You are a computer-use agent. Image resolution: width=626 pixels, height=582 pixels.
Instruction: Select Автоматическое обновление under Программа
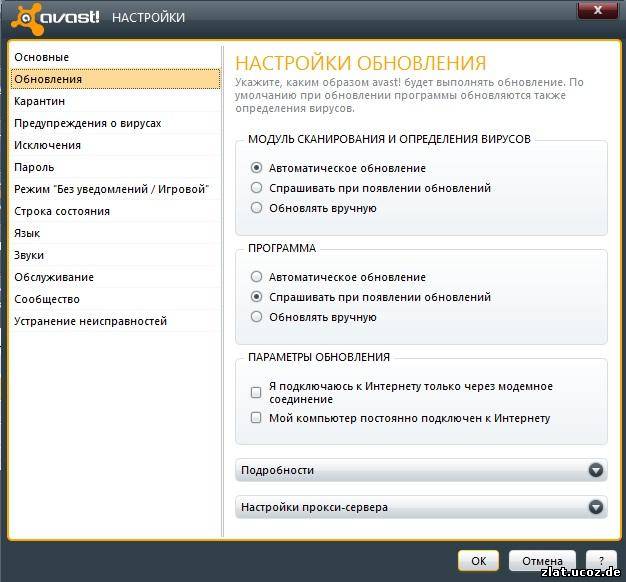[x=256, y=277]
